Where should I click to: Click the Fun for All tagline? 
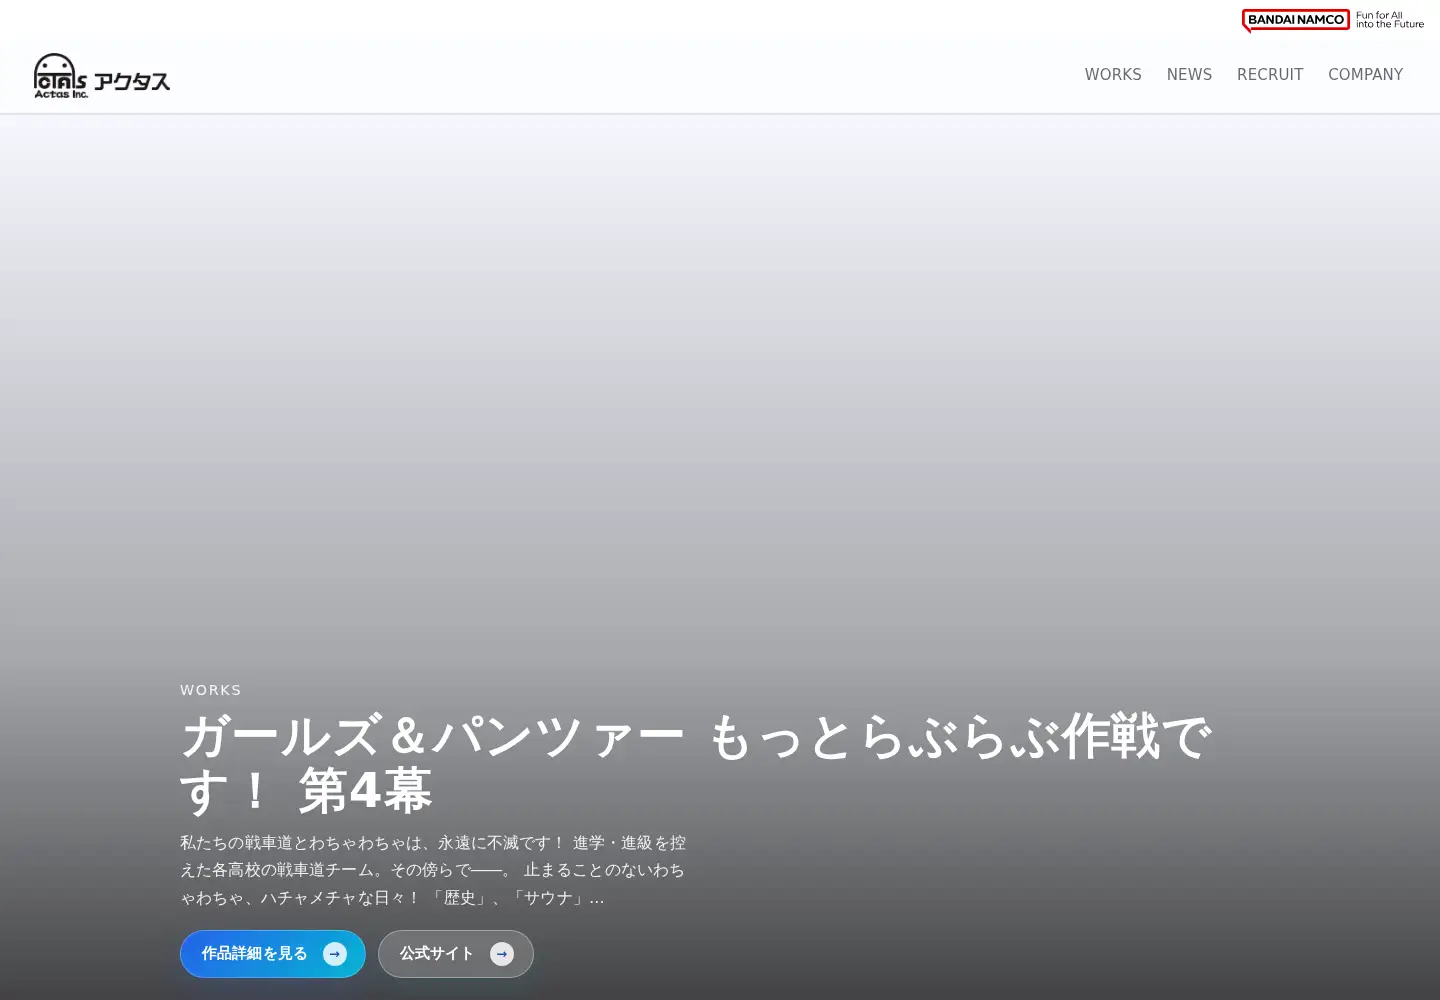click(1390, 20)
